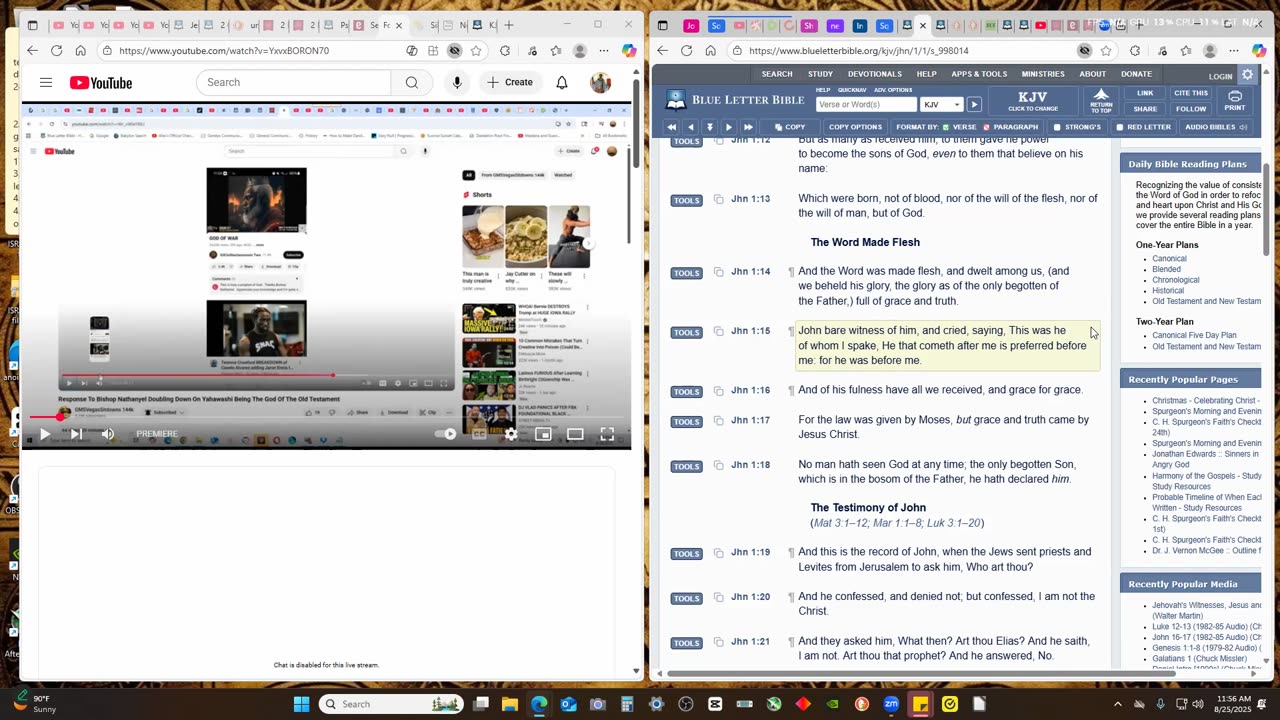The image size is (1280, 720).
Task: Click the YouTube search magnifier button
Action: coord(411,83)
